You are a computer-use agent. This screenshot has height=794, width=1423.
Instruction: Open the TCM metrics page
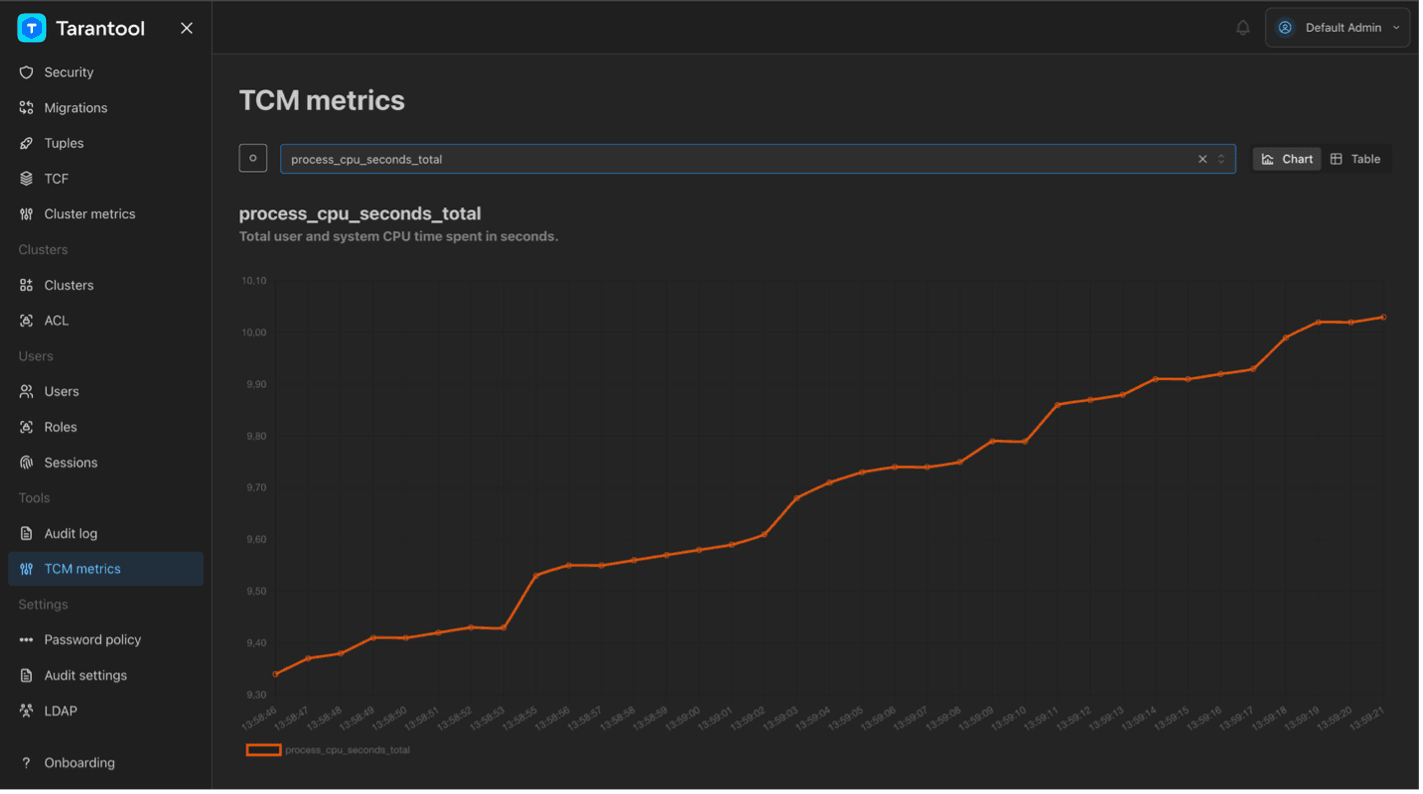coord(106,570)
